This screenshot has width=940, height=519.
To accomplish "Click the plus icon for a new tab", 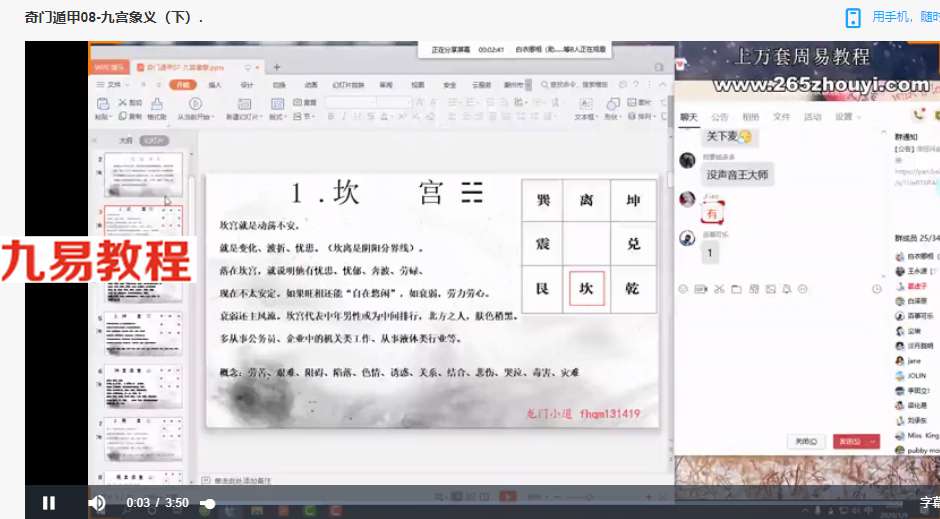I will point(276,67).
